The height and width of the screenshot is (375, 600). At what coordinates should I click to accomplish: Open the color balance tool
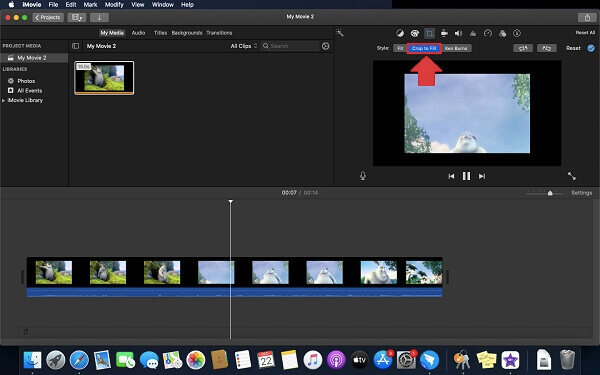point(400,33)
